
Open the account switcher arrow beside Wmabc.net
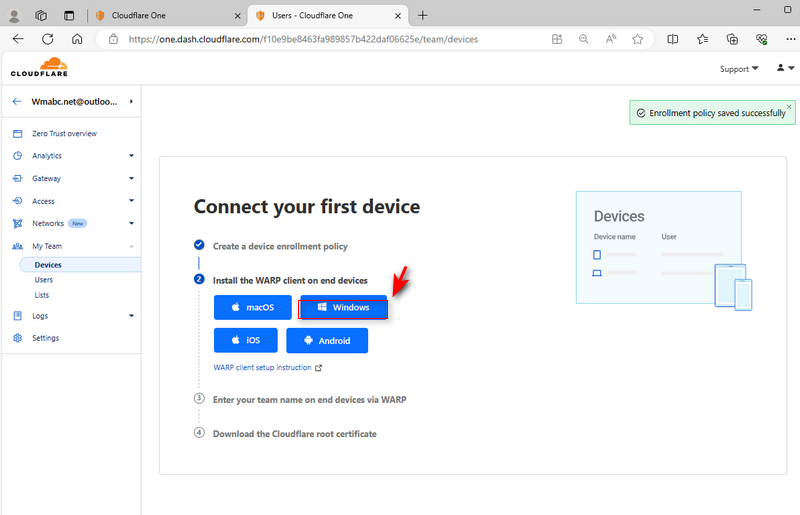tap(131, 102)
